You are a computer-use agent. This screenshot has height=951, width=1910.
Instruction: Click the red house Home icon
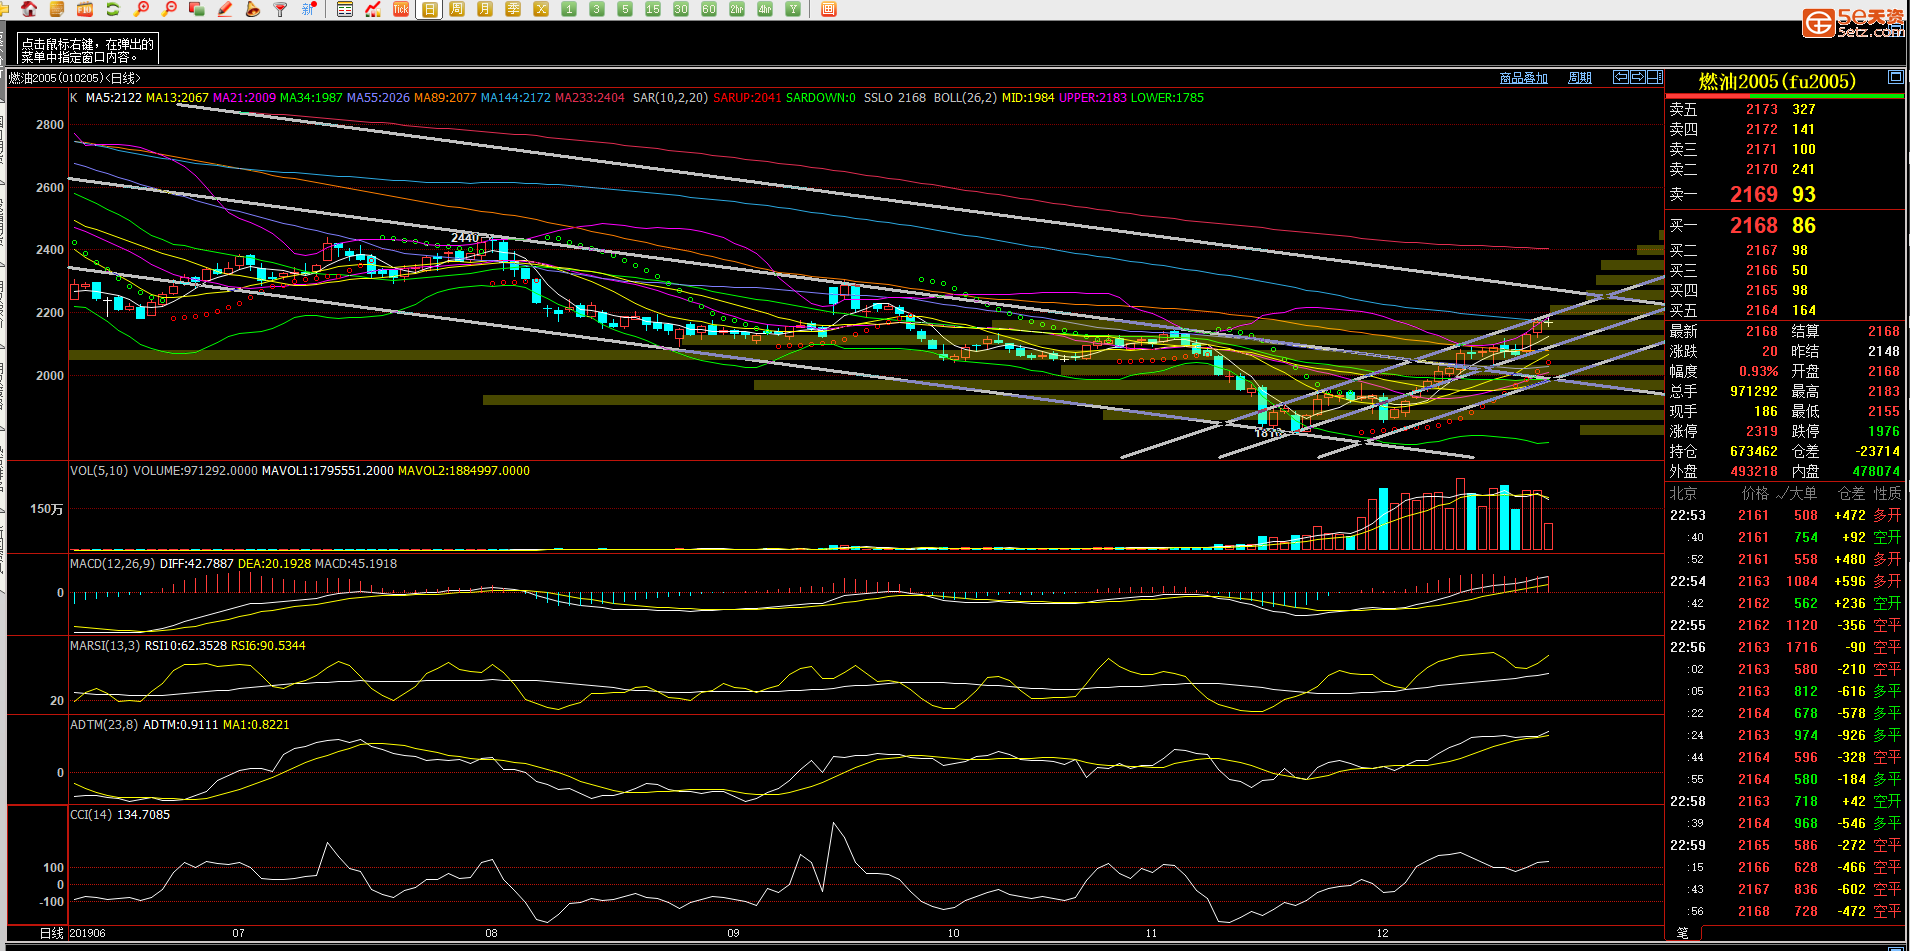pos(29,9)
